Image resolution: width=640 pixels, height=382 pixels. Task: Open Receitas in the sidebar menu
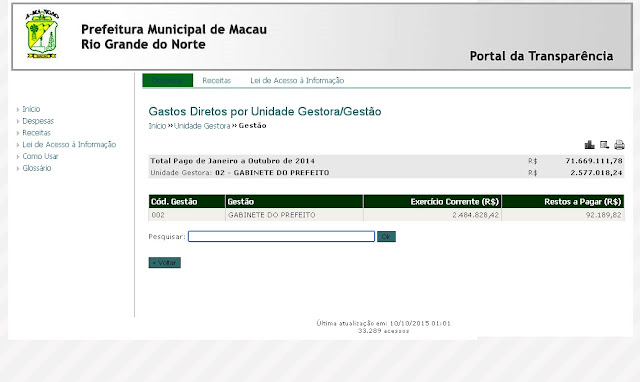click(x=36, y=133)
